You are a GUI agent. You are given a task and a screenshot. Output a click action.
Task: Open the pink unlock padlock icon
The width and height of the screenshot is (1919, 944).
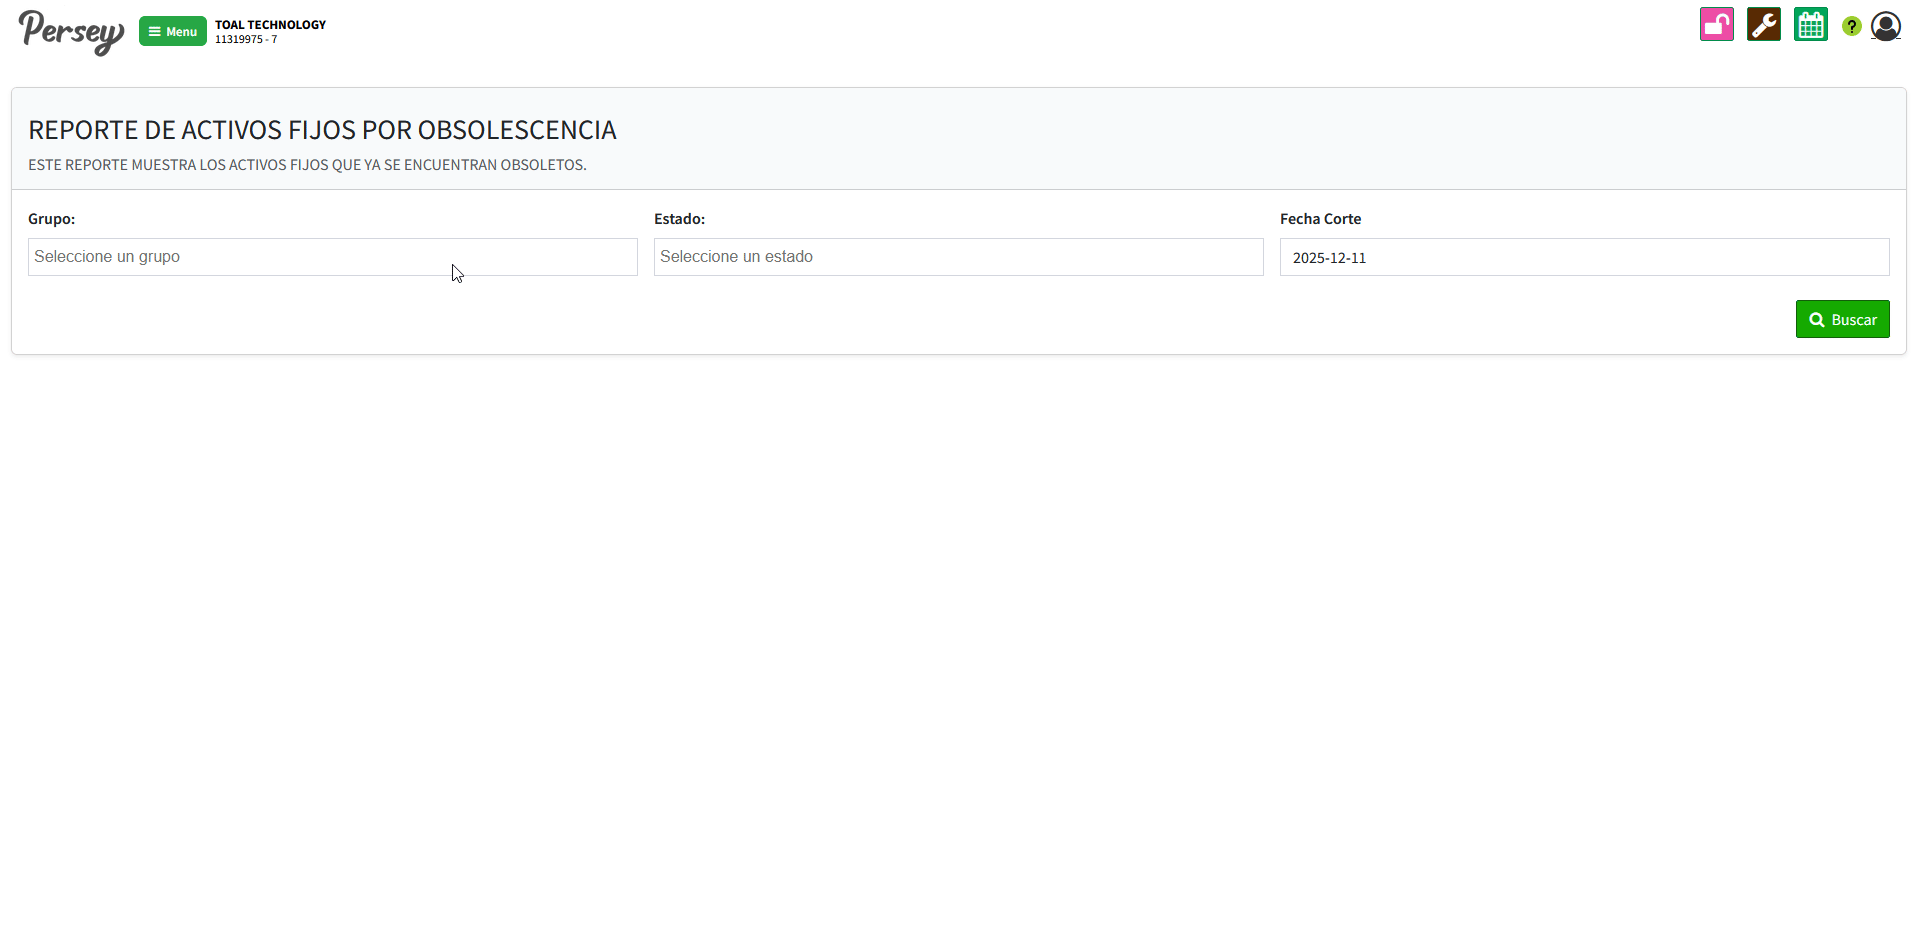click(1716, 24)
